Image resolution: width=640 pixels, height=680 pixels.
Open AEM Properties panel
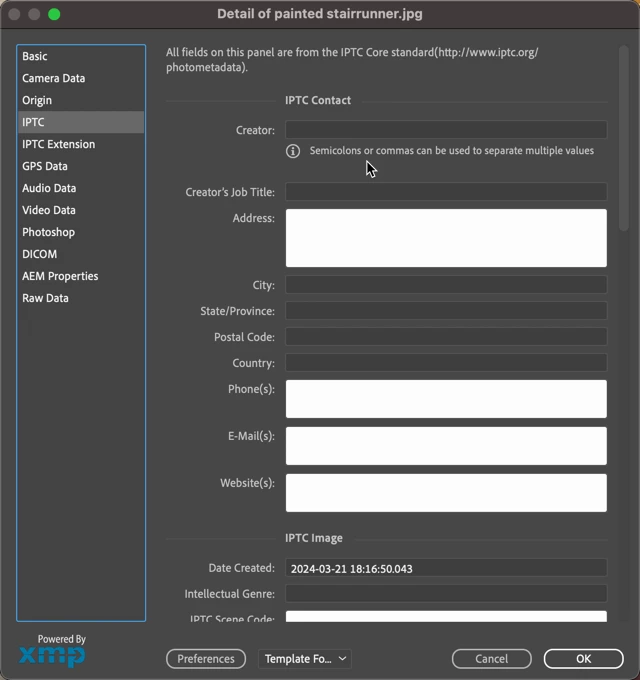pos(81,276)
